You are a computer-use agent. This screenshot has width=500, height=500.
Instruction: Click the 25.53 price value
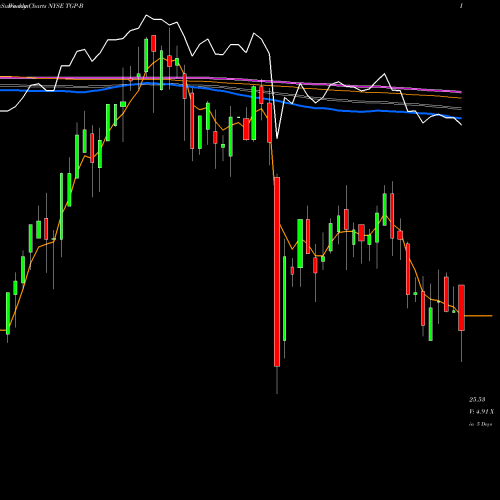[x=477, y=399]
